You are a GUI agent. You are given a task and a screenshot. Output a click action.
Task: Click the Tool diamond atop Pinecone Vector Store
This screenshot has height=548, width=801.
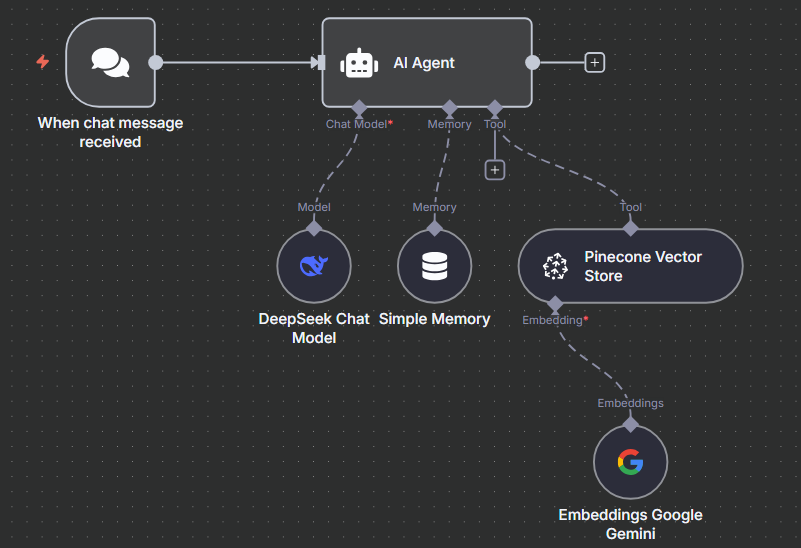630,228
